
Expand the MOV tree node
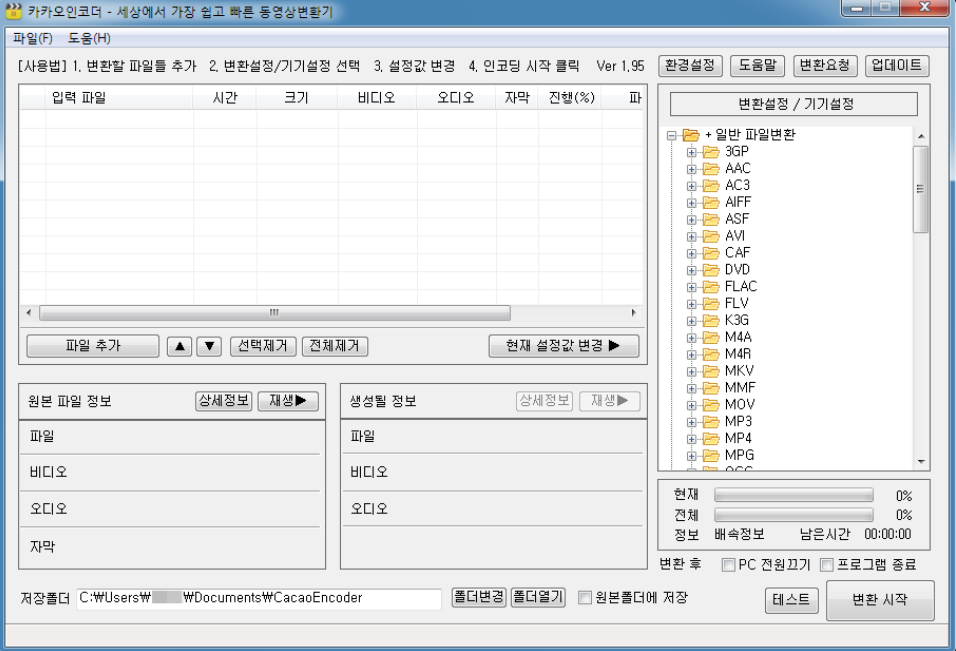(x=691, y=405)
